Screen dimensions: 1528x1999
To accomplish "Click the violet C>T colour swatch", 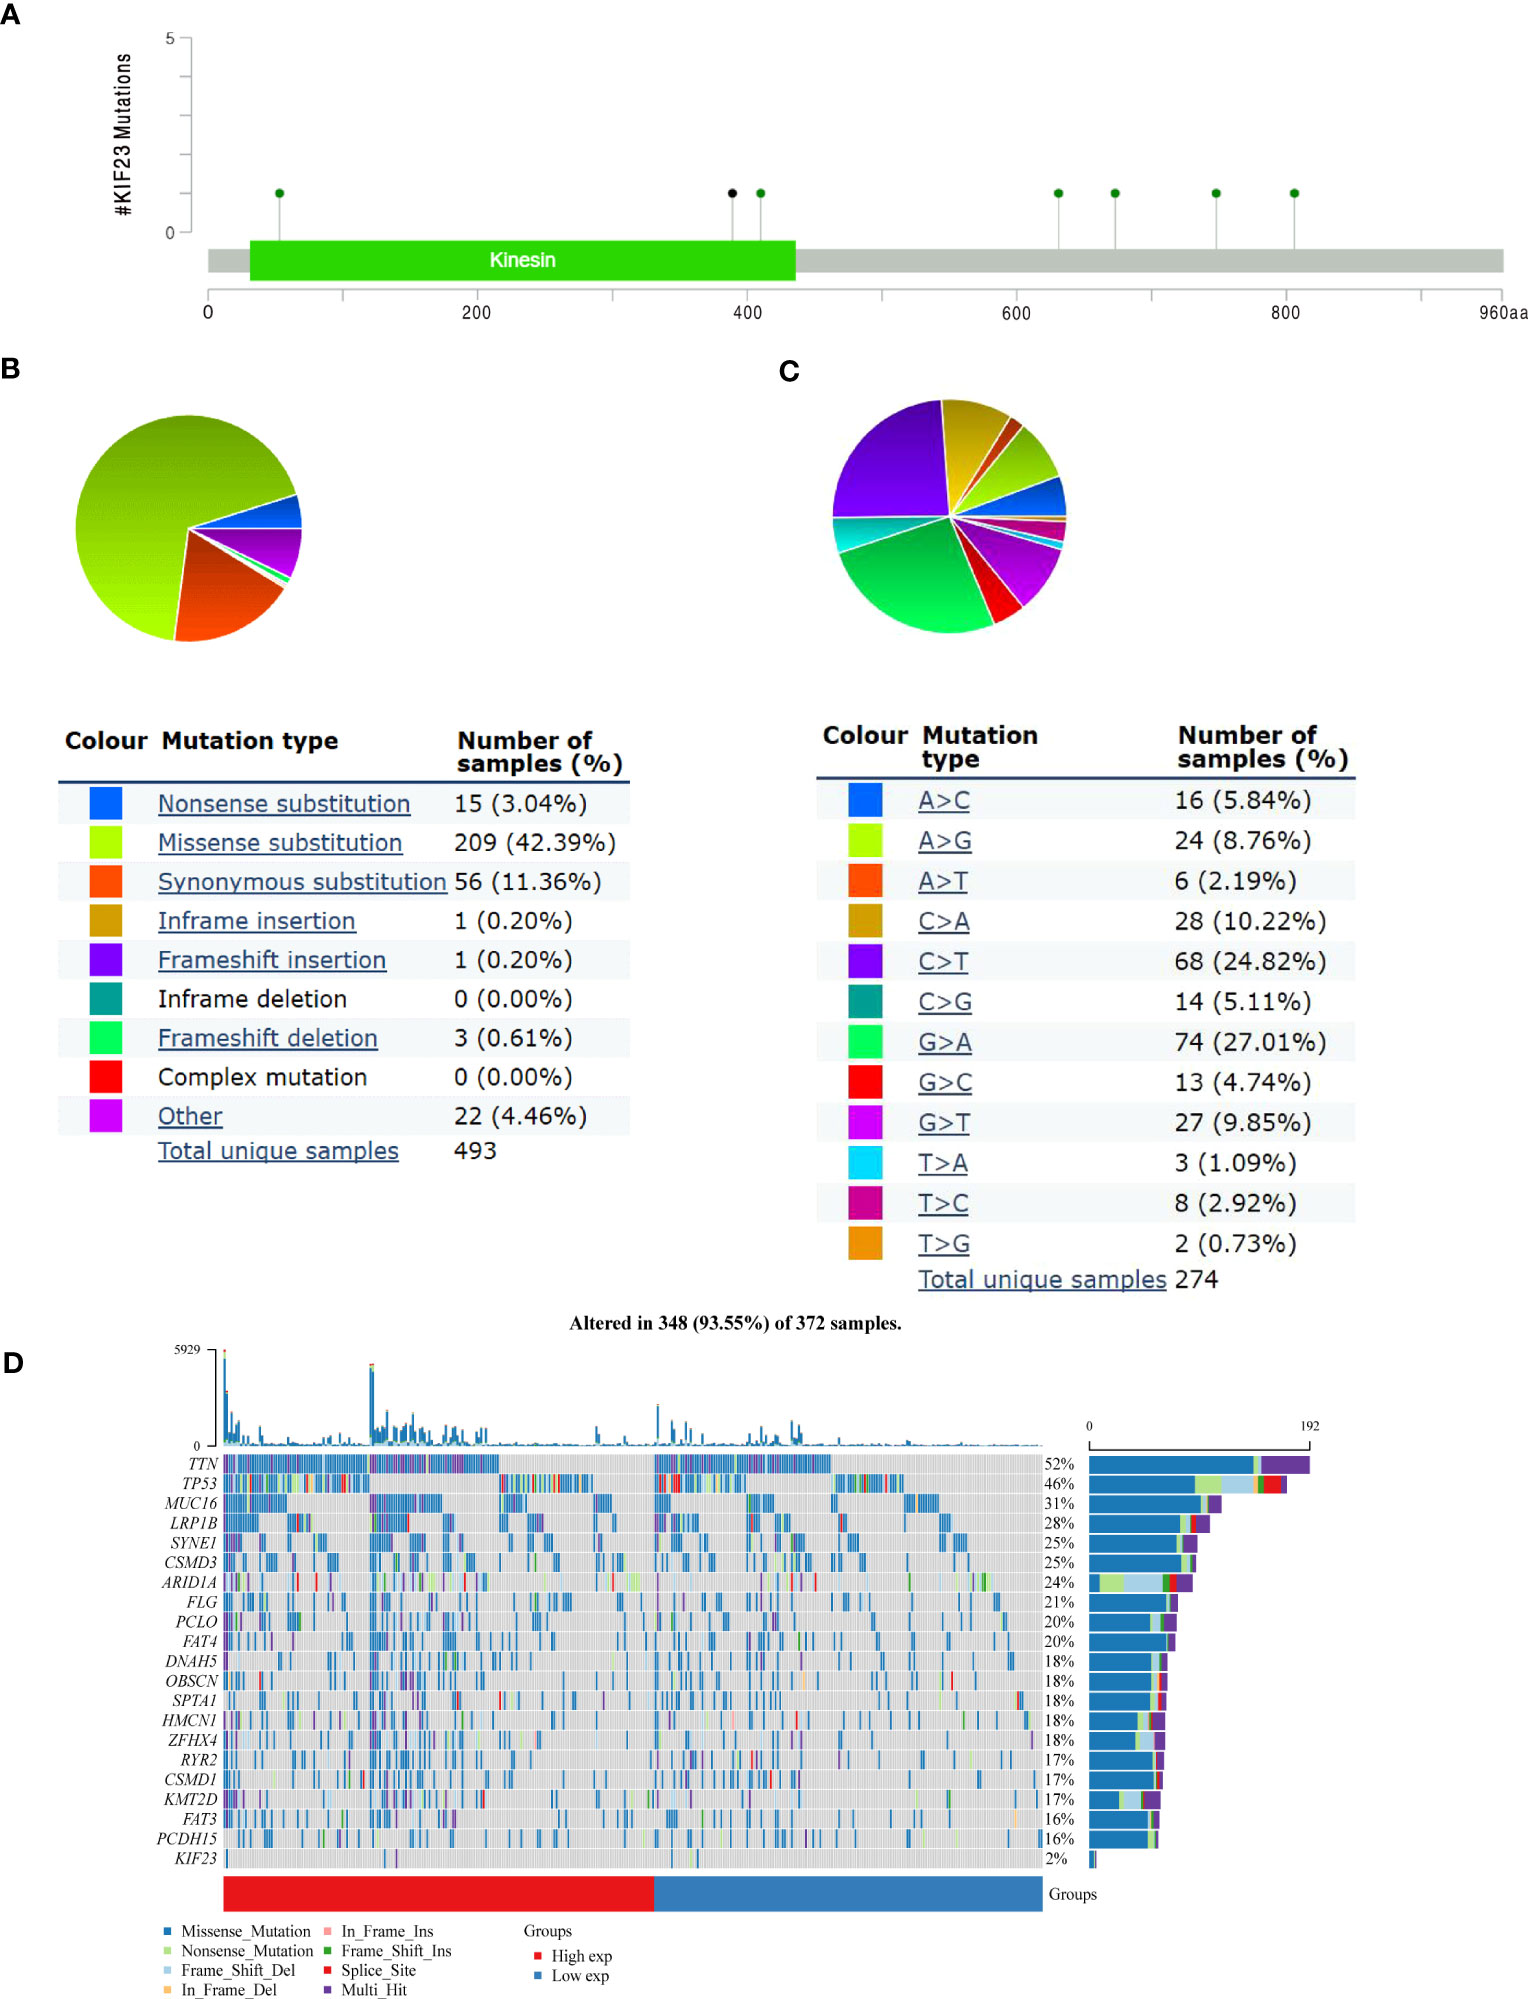I will 865,961.
